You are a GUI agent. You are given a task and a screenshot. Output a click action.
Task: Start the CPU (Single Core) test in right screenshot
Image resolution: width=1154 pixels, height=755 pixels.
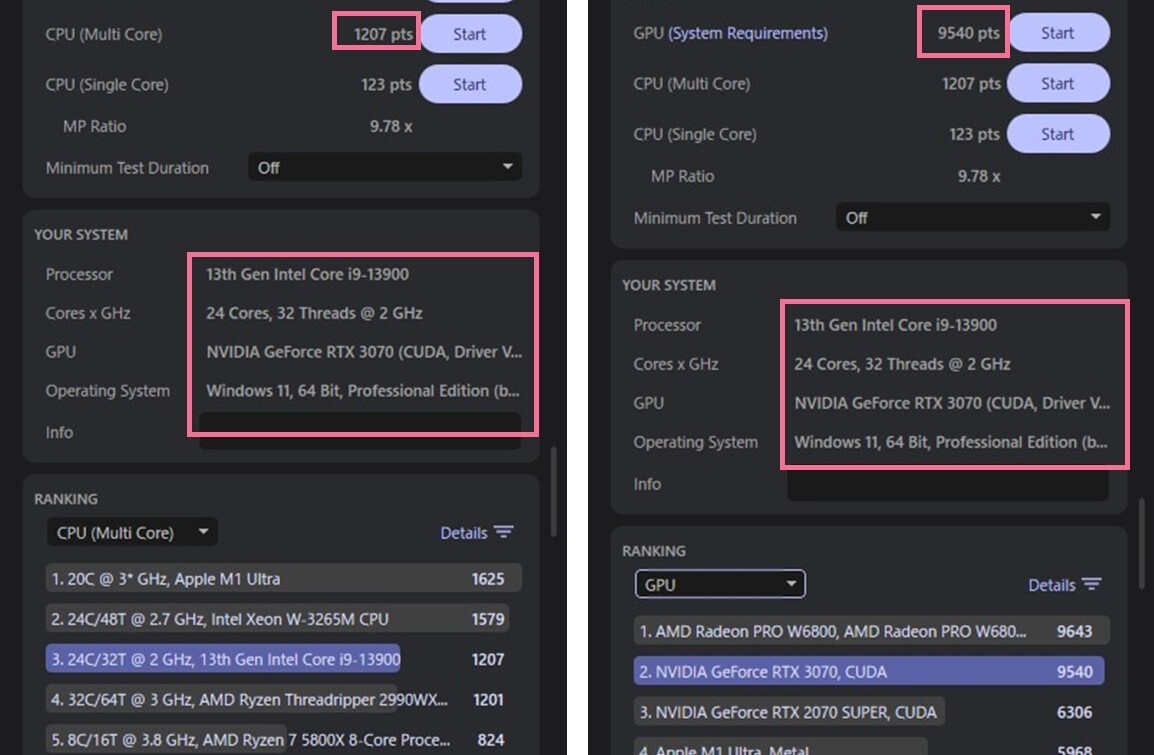pyautogui.click(x=1058, y=134)
